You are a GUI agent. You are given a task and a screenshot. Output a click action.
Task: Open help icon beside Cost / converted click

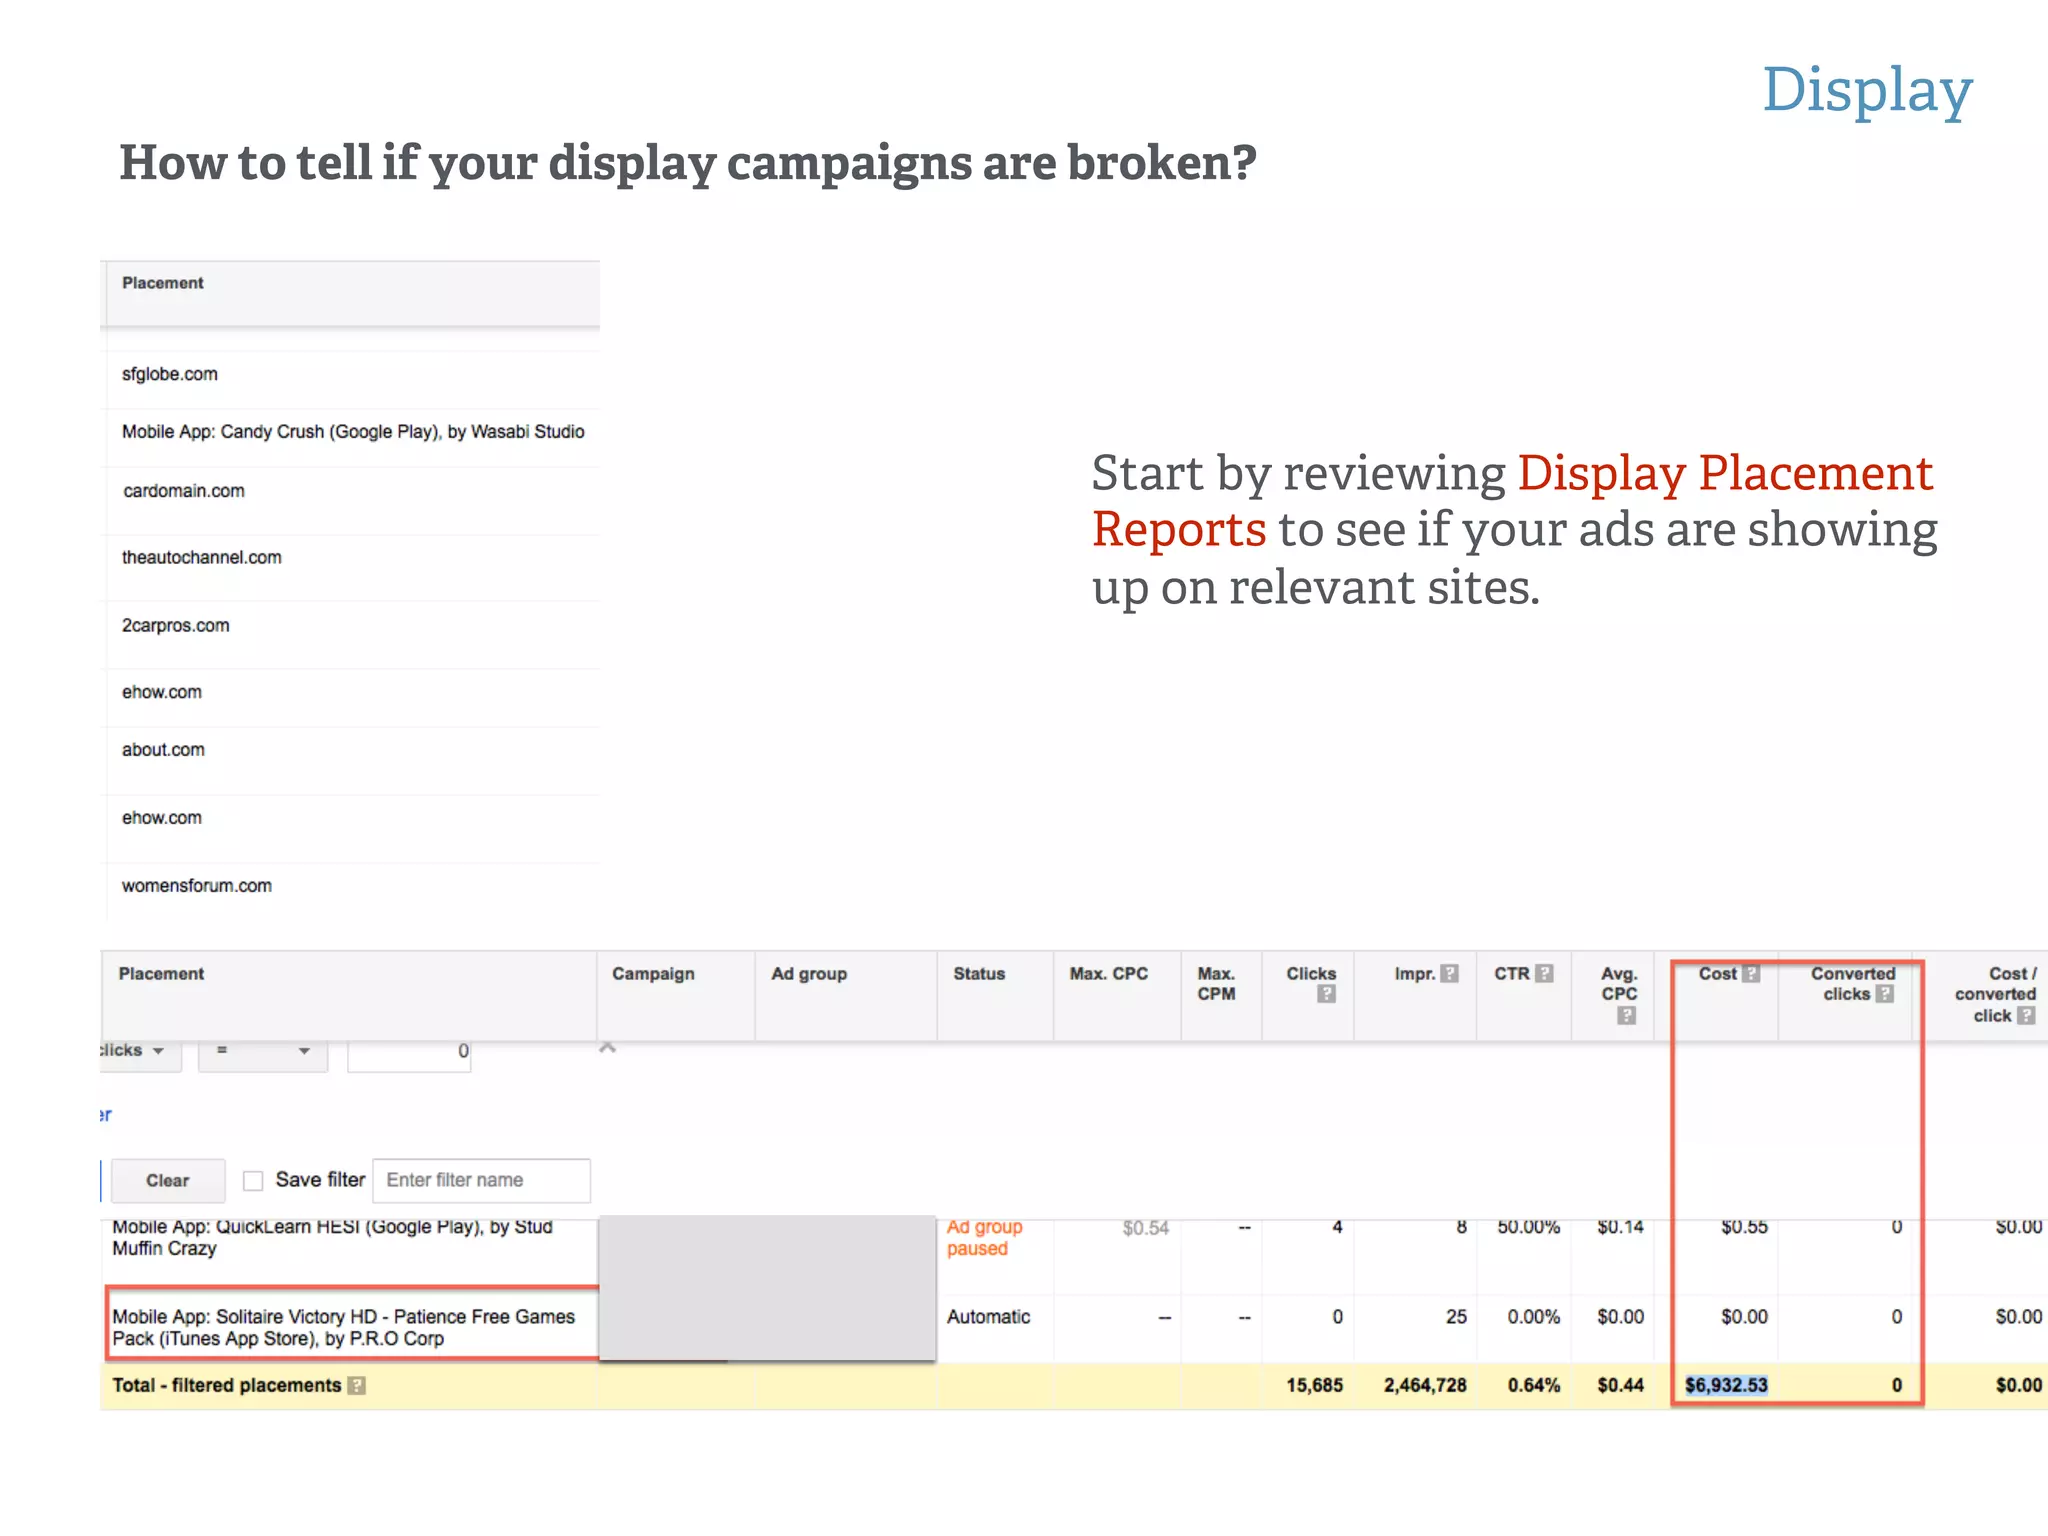[x=2026, y=1015]
